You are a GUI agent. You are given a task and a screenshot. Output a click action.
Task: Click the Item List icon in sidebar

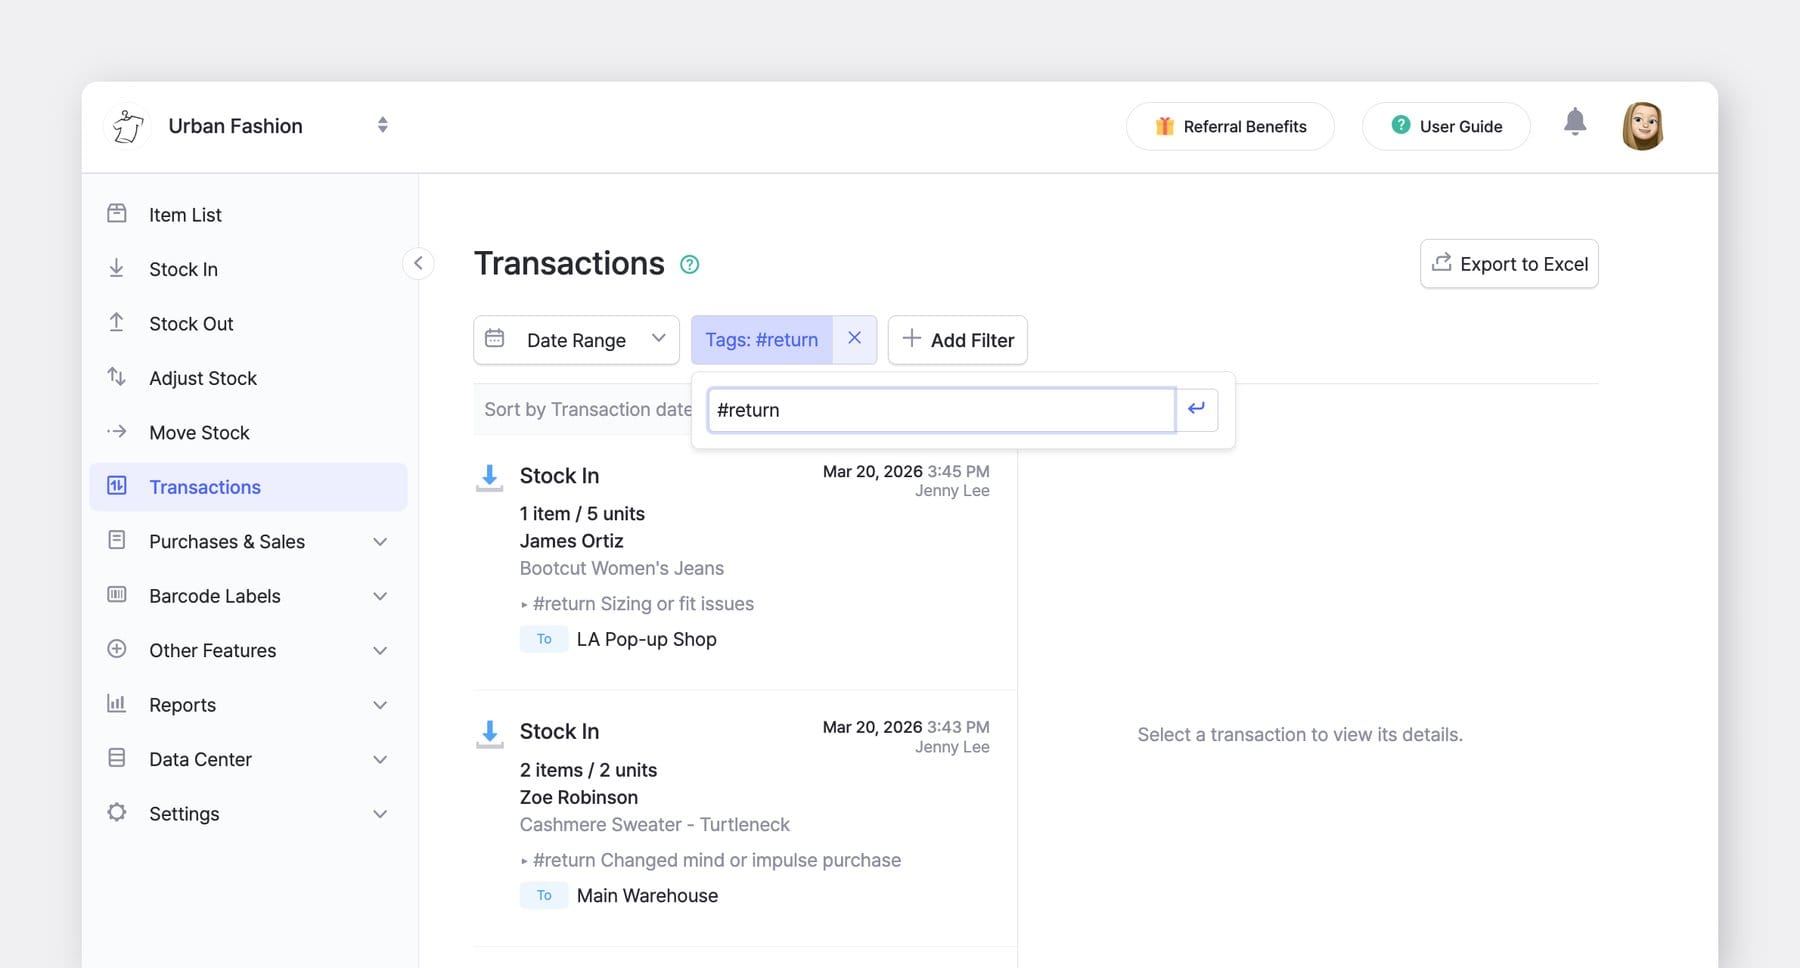point(117,213)
